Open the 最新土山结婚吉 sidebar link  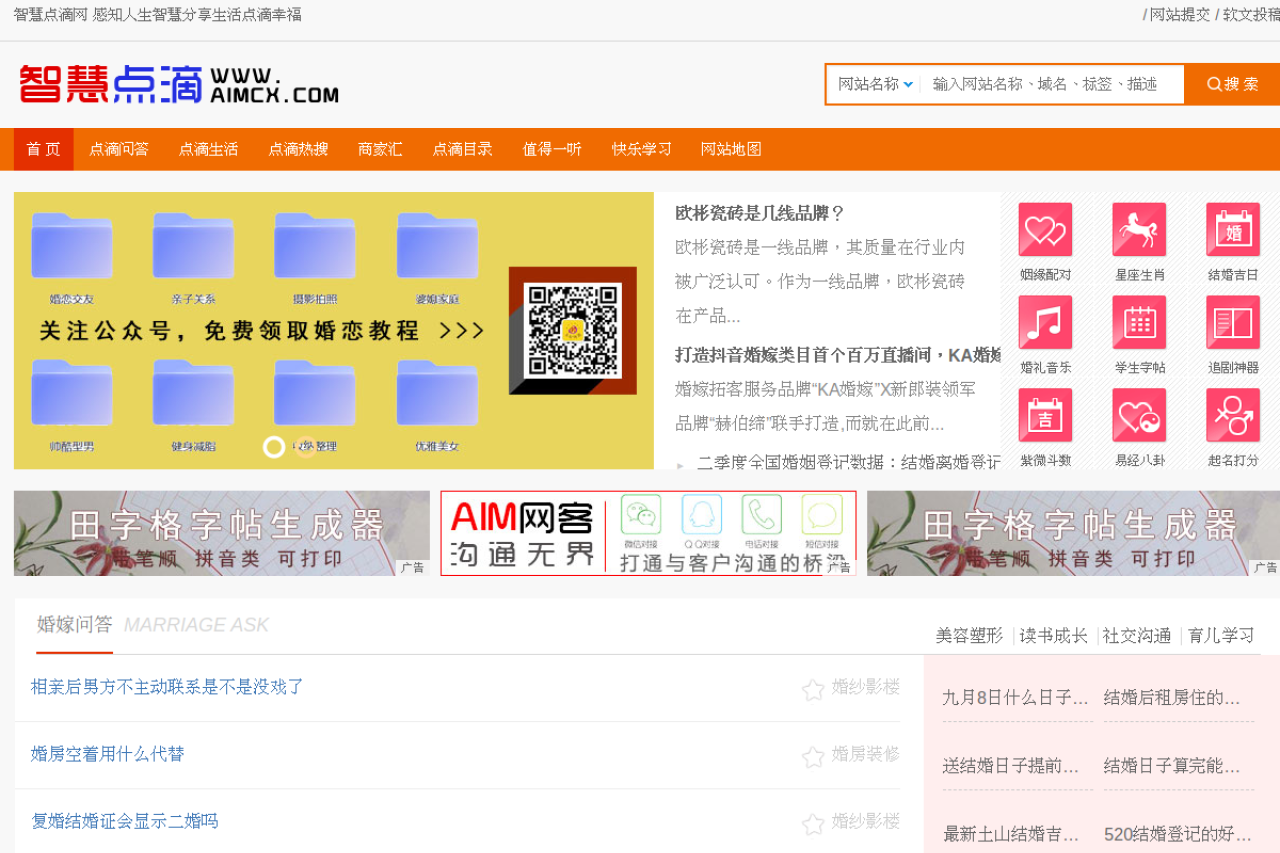(x=1011, y=834)
